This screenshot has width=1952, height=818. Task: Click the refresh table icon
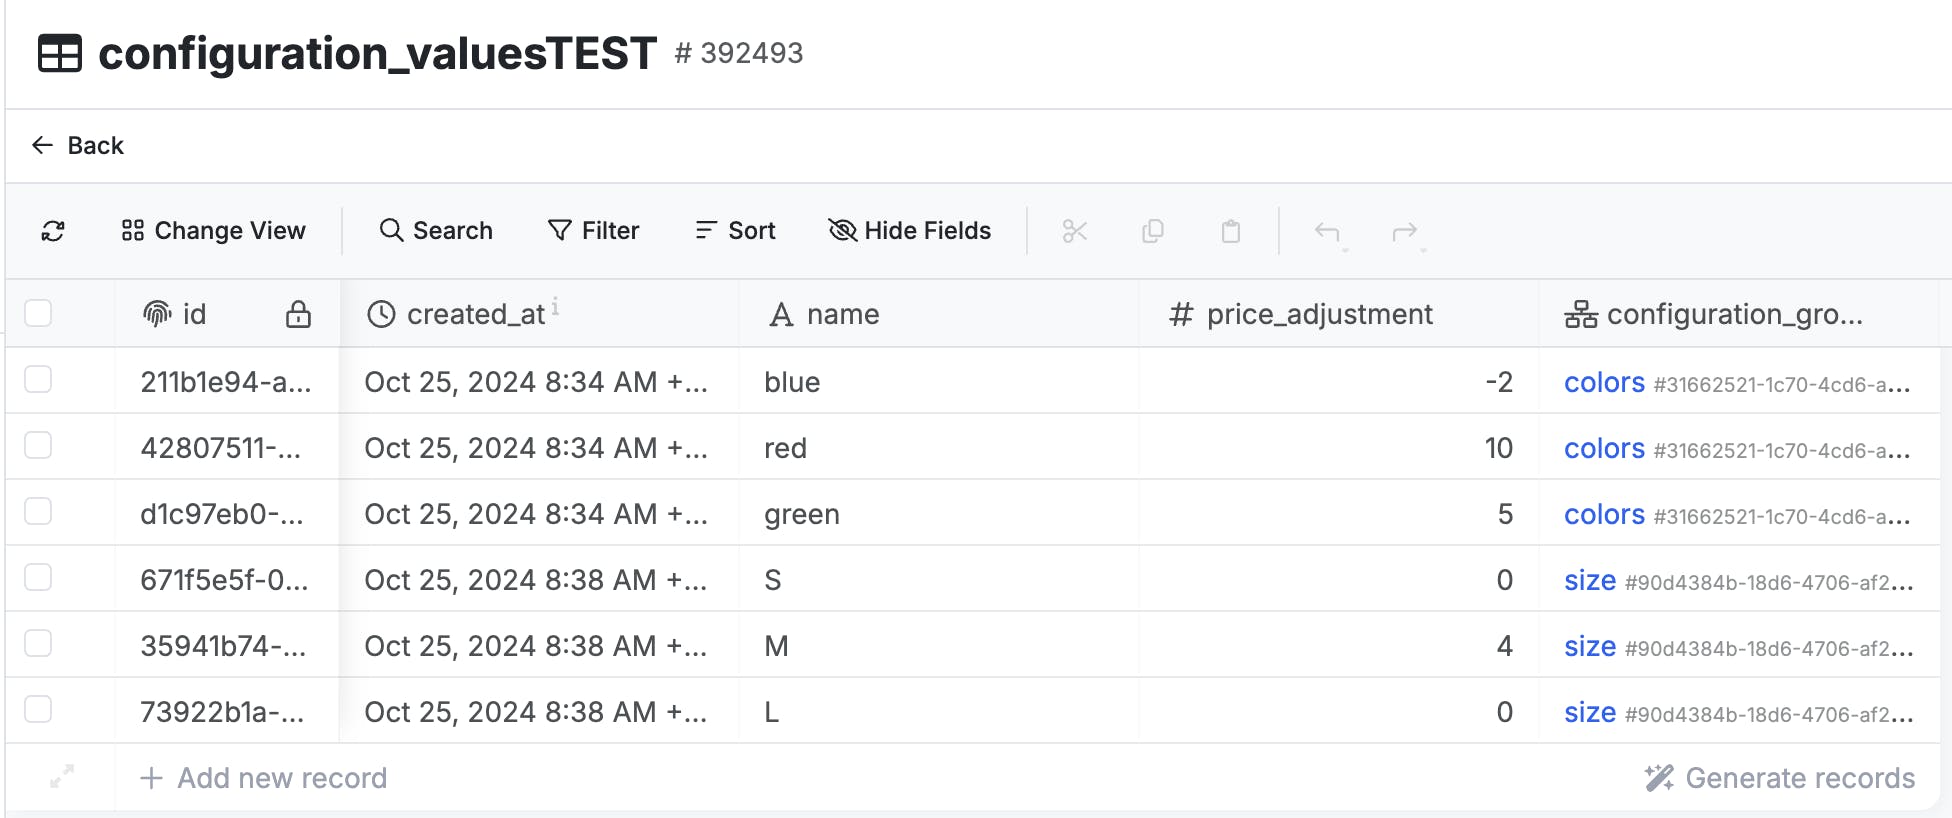[53, 231]
